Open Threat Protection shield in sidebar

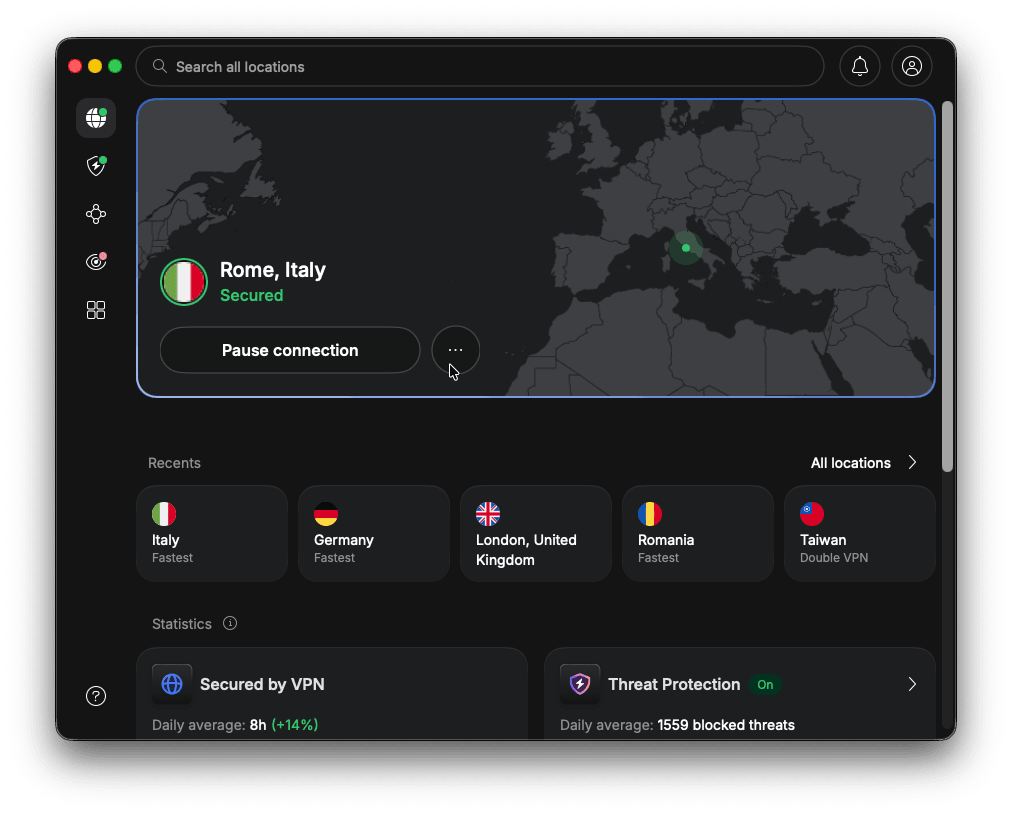coord(96,166)
